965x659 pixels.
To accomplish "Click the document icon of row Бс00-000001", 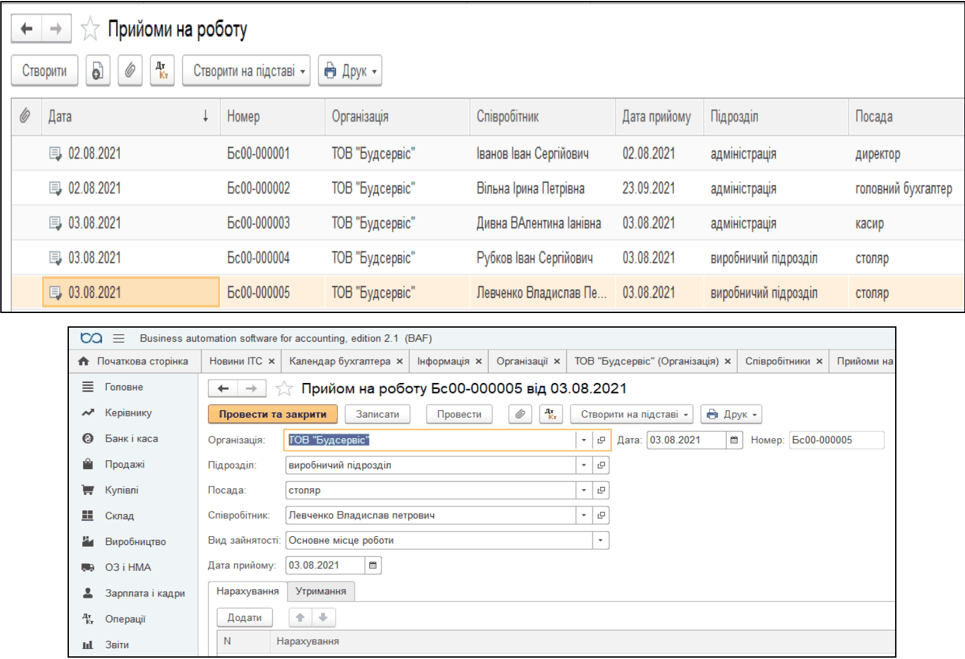I will [x=55, y=153].
